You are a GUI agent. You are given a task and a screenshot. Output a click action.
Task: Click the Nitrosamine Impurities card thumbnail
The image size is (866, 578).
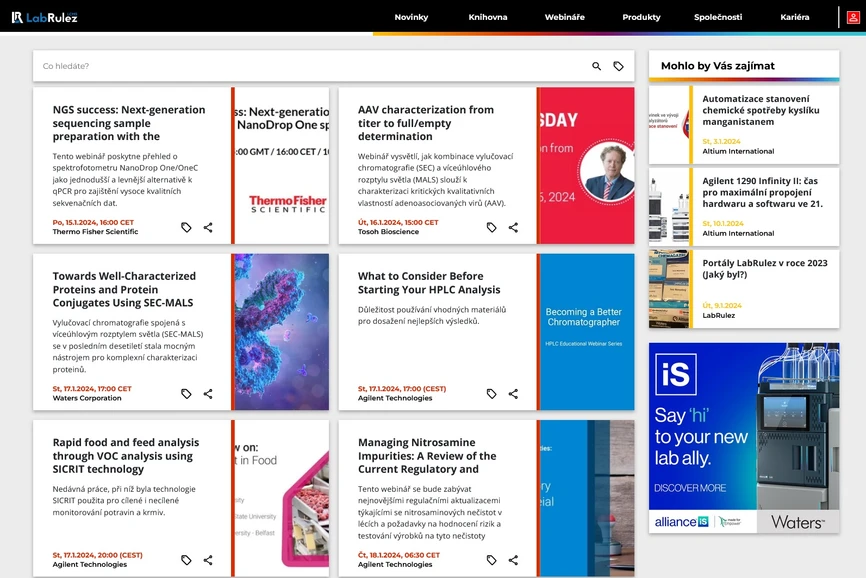pyautogui.click(x=587, y=498)
